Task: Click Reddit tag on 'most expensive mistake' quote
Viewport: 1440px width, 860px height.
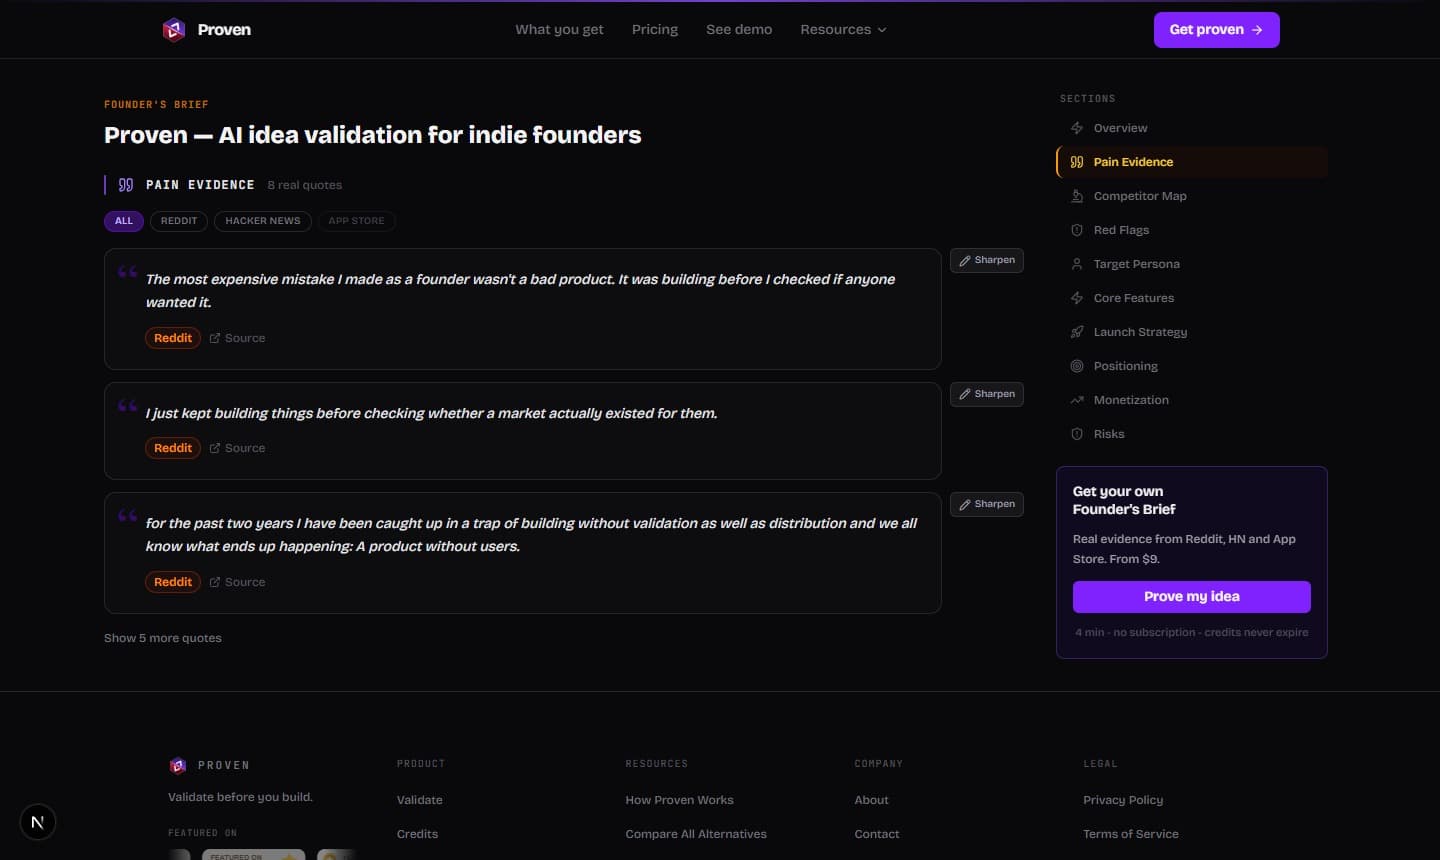Action: (173, 338)
